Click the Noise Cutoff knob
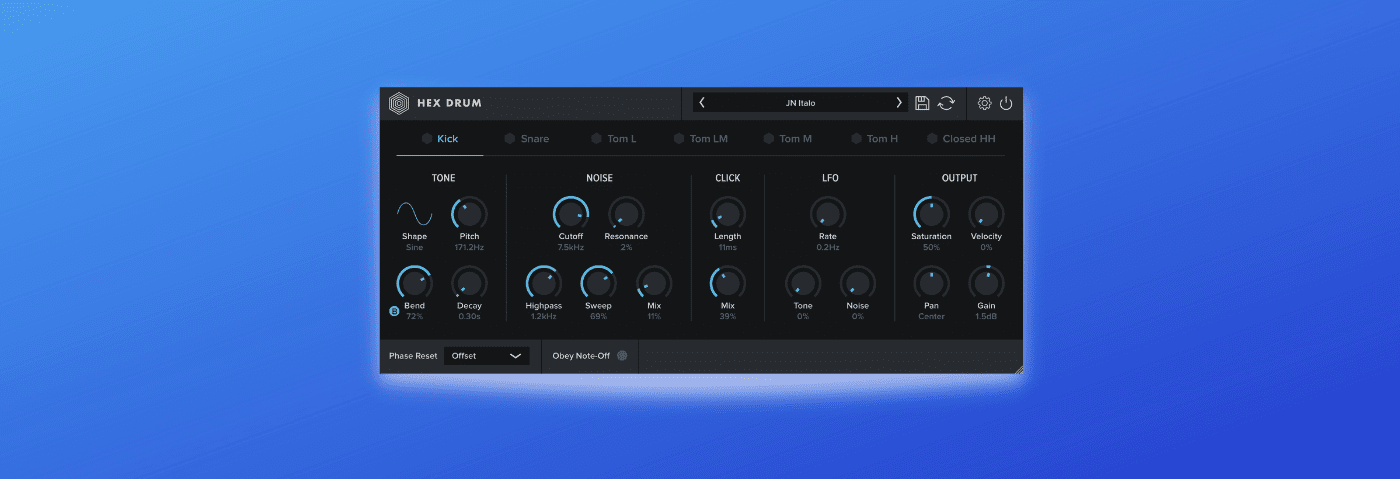 571,213
